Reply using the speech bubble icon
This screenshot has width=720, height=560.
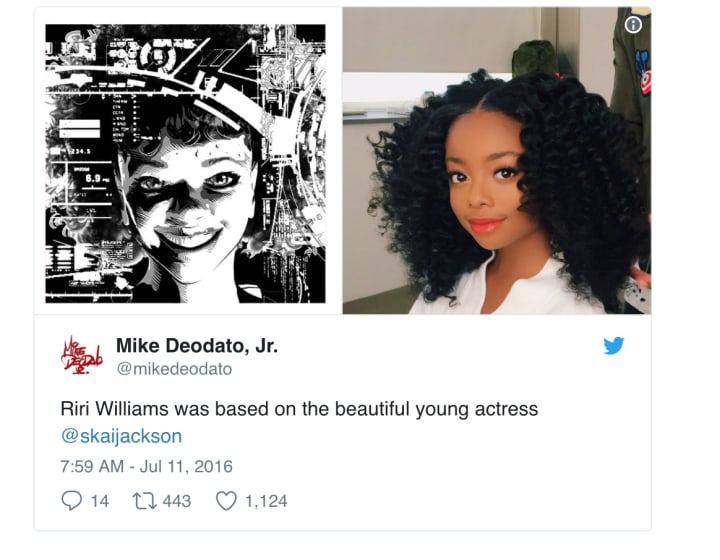[x=71, y=500]
